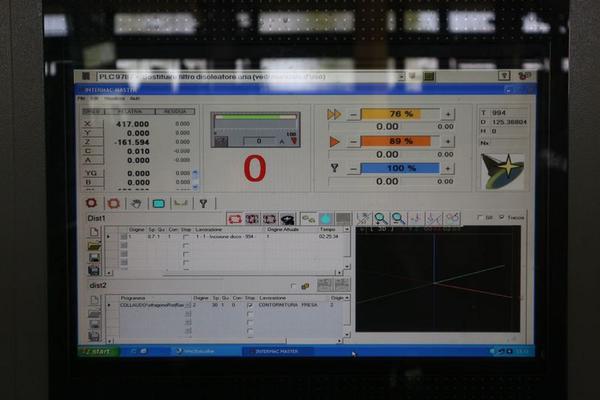Click the New document icon in dist2
Image resolution: width=600 pixels, height=400 pixels.
94,300
